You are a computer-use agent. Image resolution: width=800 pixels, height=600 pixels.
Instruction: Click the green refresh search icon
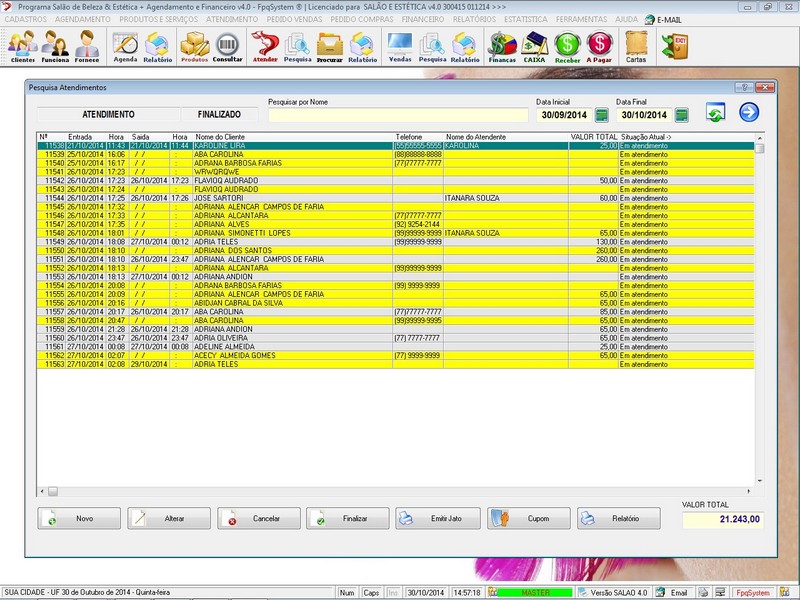coord(715,112)
